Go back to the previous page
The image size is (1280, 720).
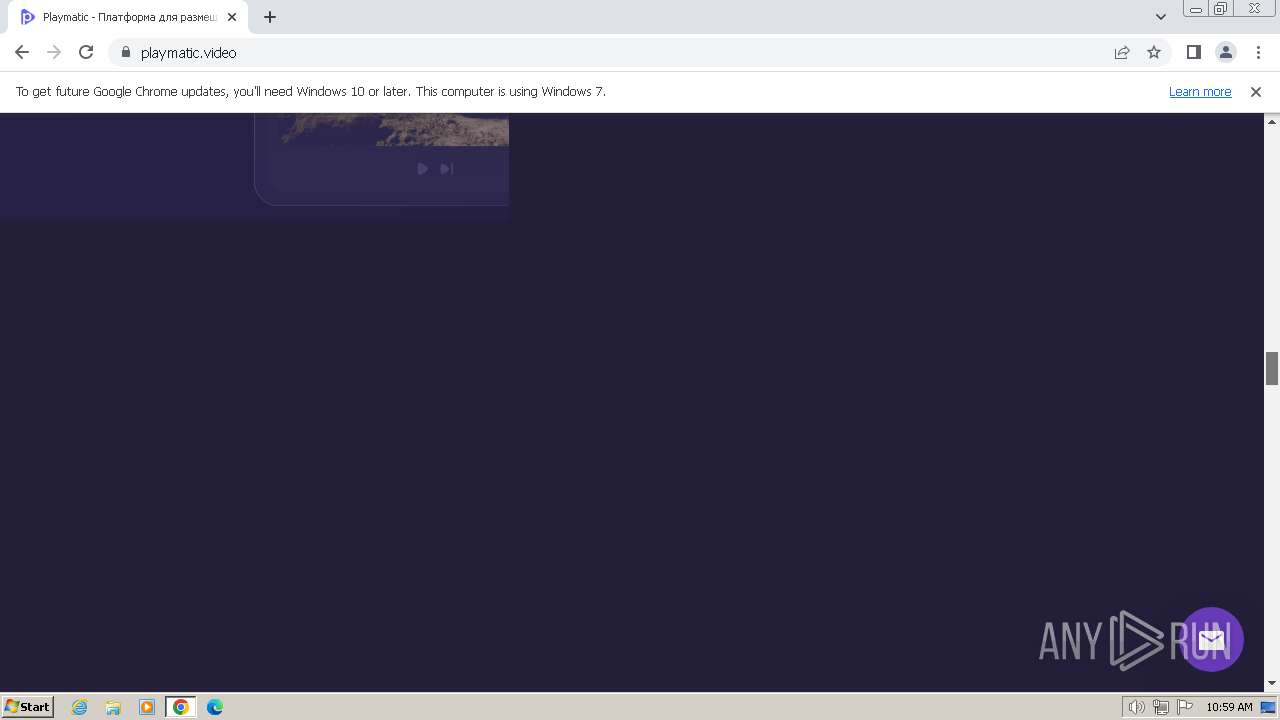pos(22,52)
